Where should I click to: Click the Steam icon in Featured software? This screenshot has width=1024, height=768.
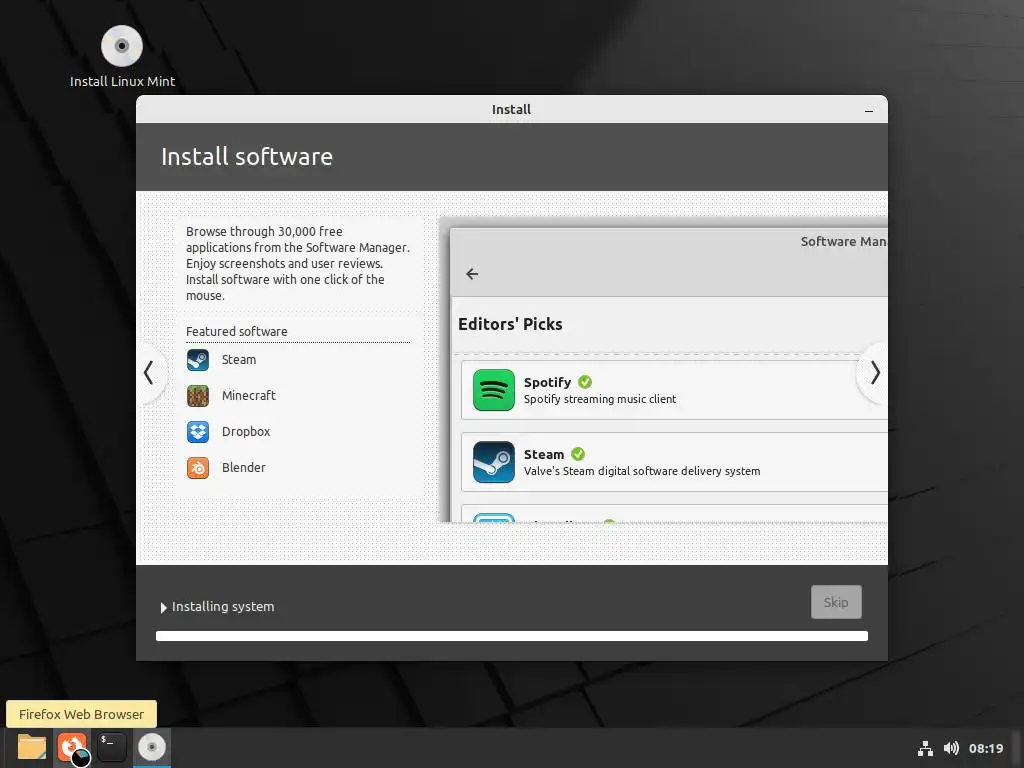click(x=198, y=360)
